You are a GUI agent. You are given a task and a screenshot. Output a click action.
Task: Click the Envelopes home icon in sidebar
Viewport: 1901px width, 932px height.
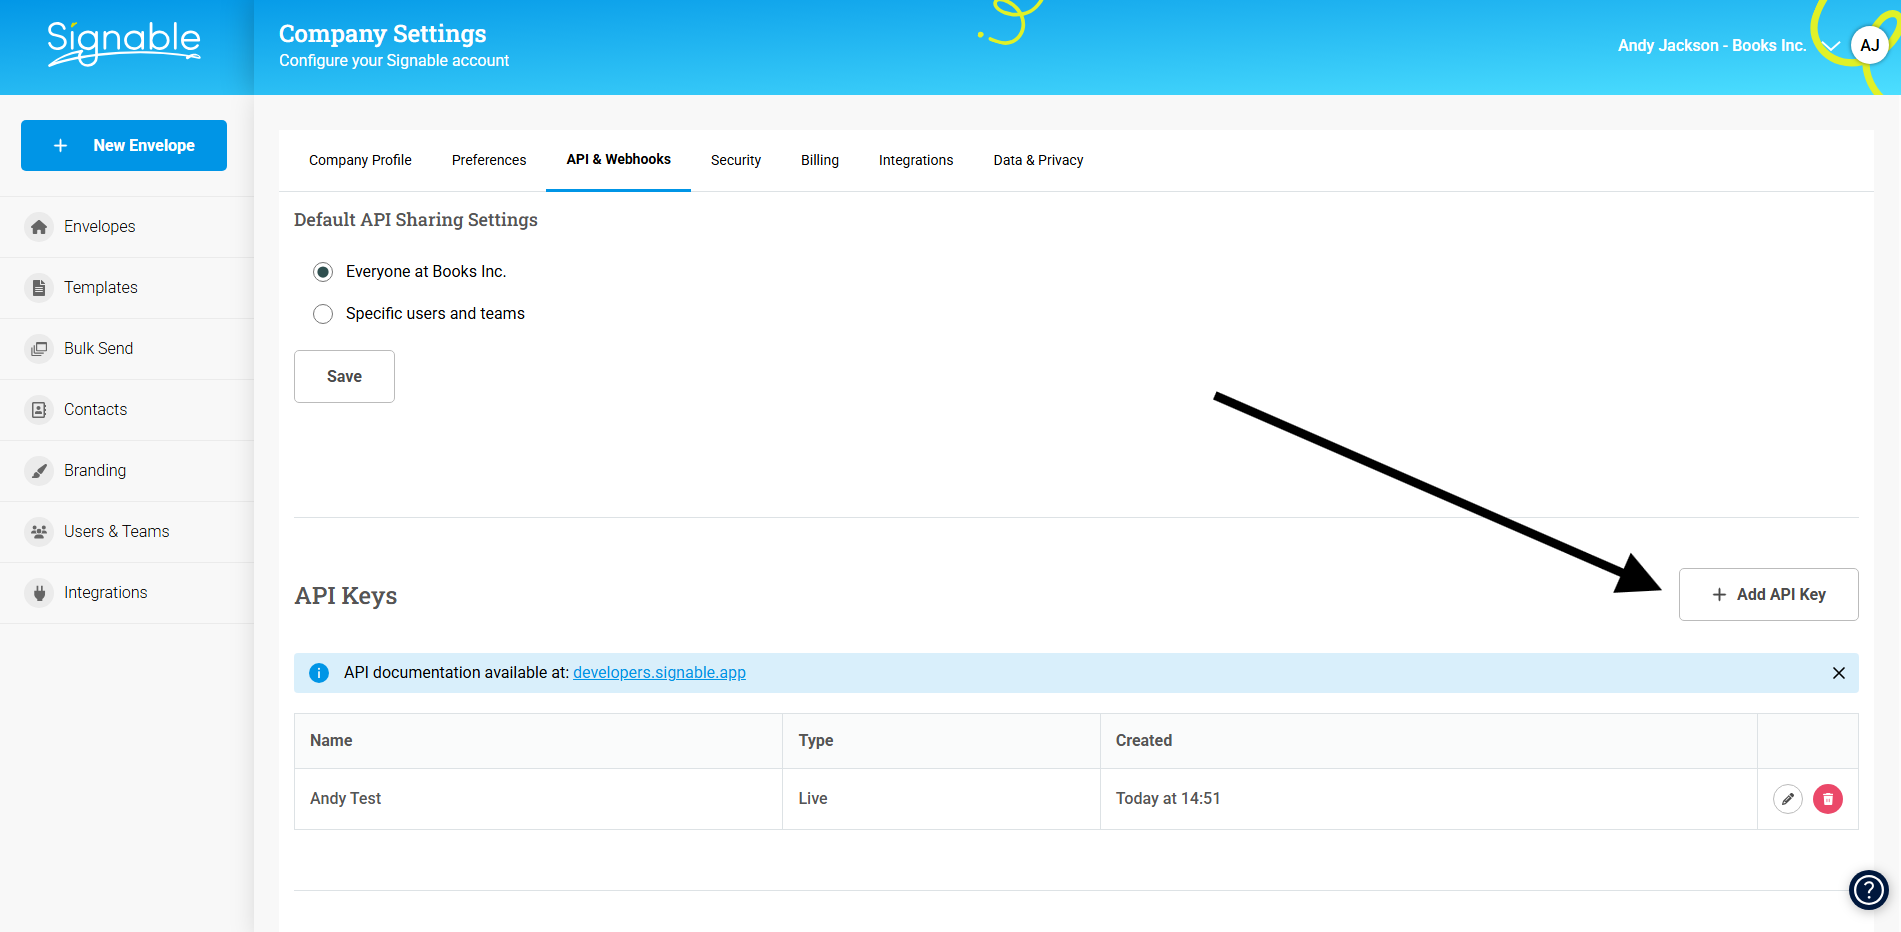pos(39,227)
